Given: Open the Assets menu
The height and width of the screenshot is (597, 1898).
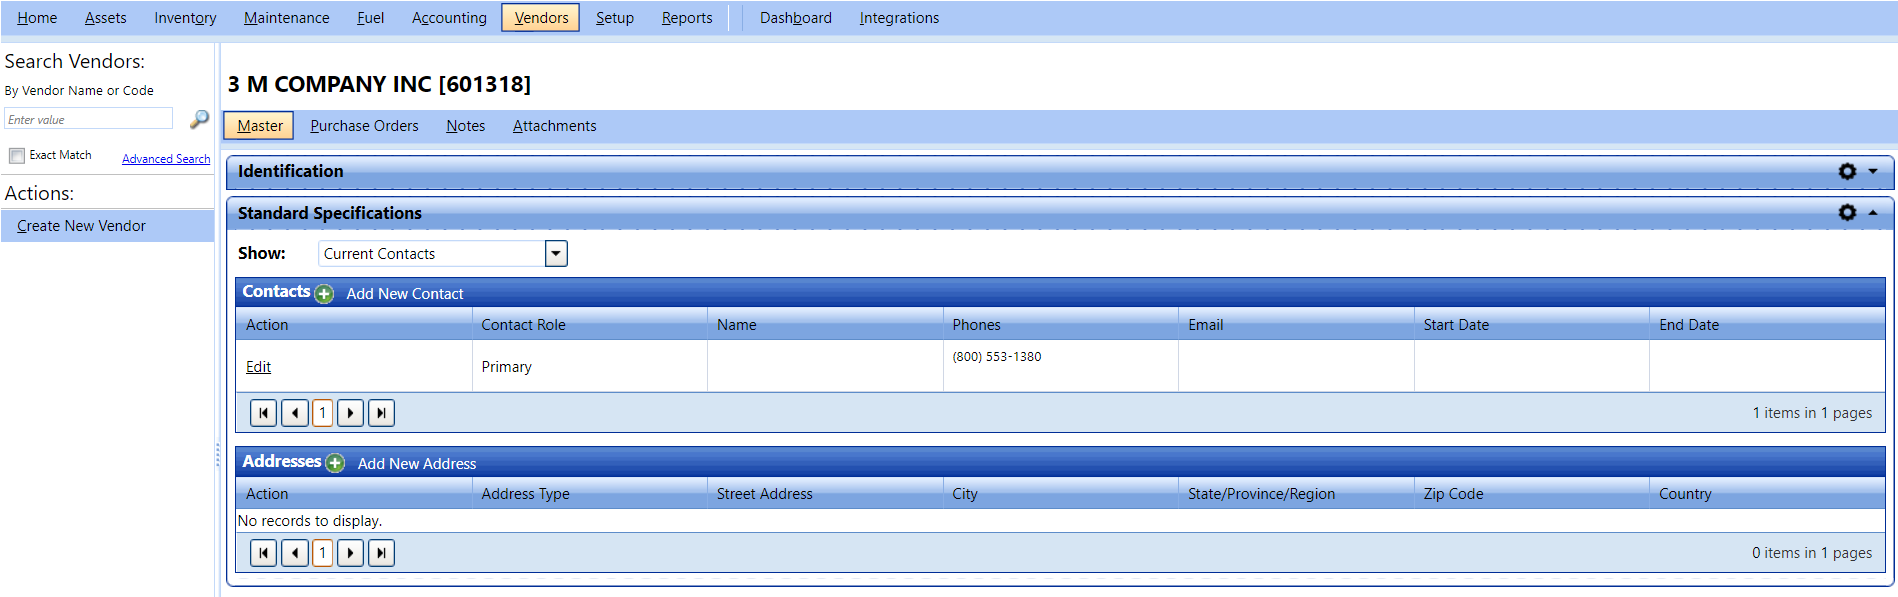Looking at the screenshot, I should [x=105, y=18].
